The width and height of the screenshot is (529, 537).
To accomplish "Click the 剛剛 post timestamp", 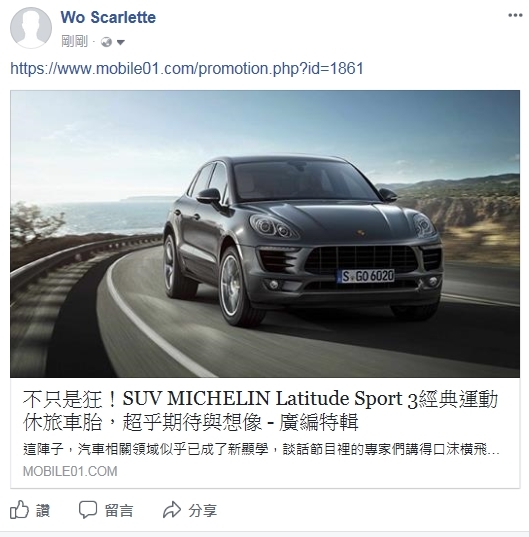I will click(75, 41).
